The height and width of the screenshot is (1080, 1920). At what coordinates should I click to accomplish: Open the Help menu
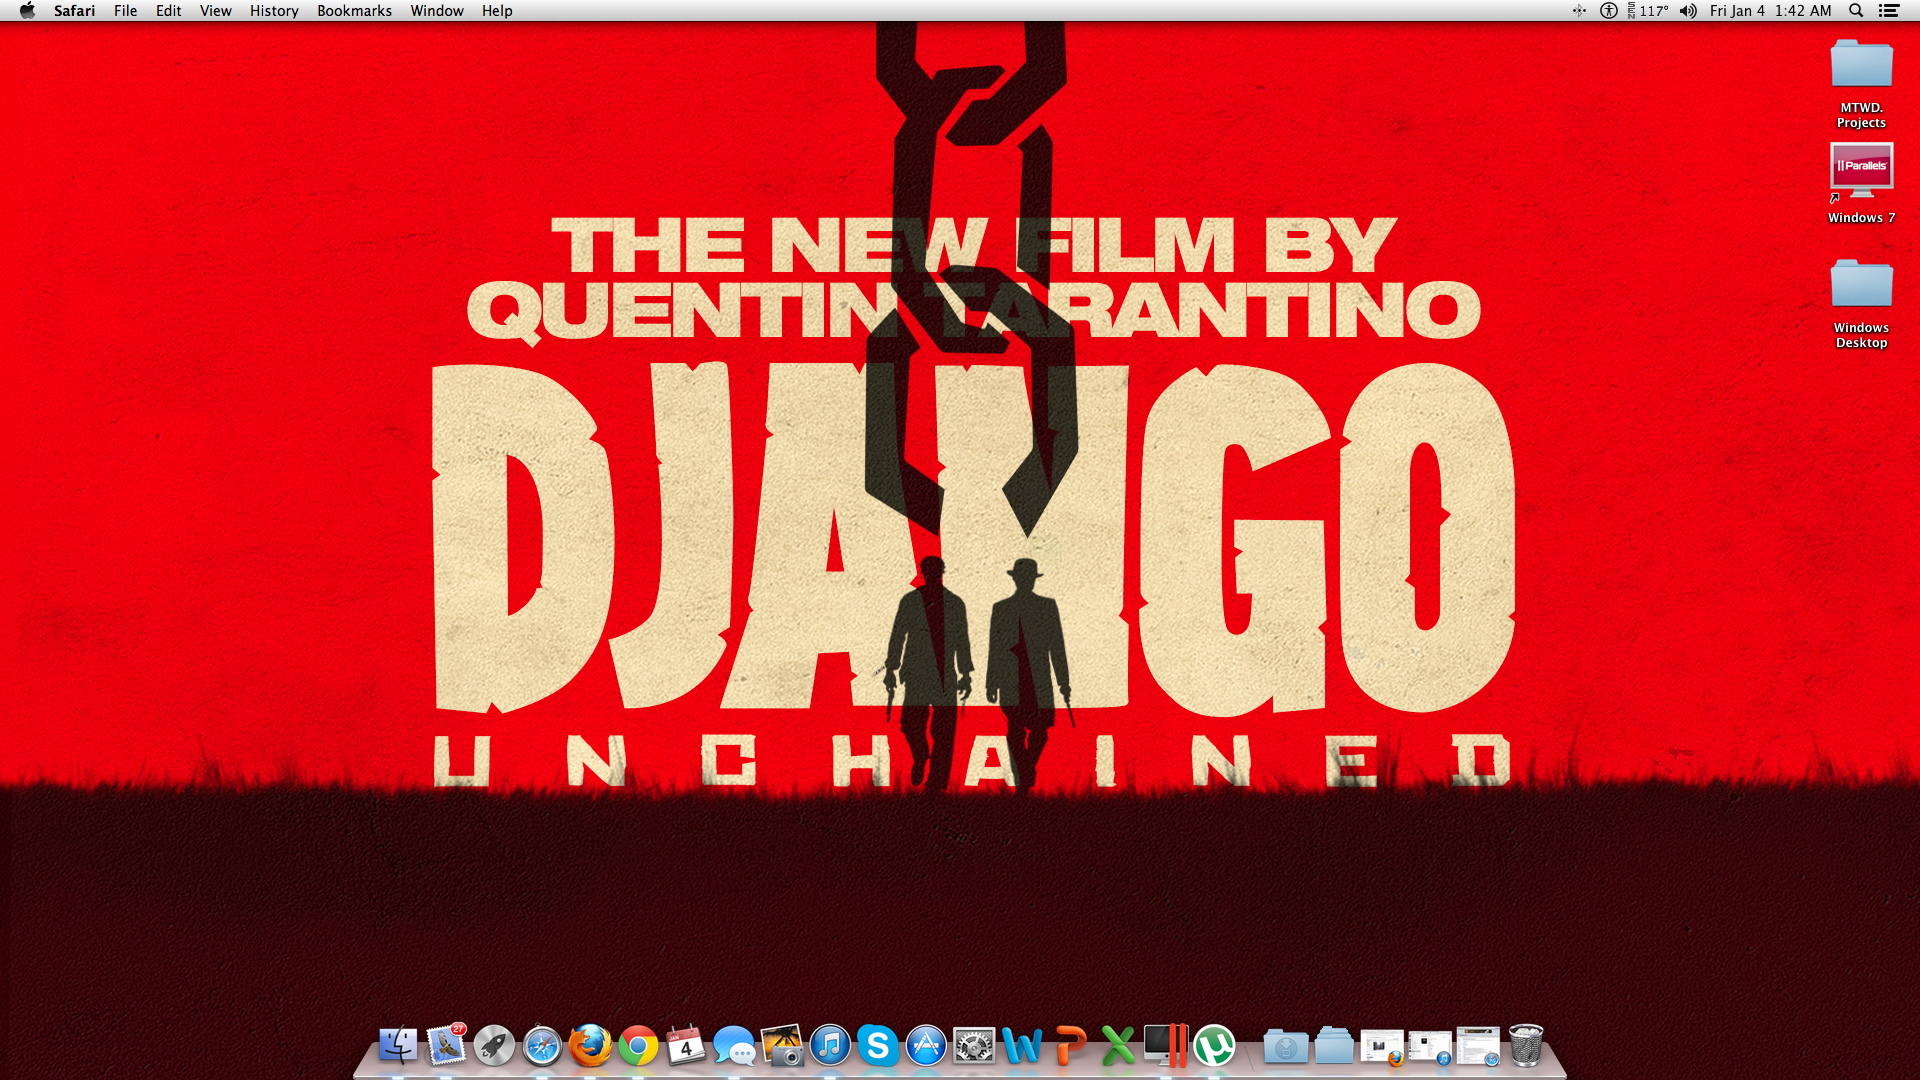pyautogui.click(x=497, y=11)
